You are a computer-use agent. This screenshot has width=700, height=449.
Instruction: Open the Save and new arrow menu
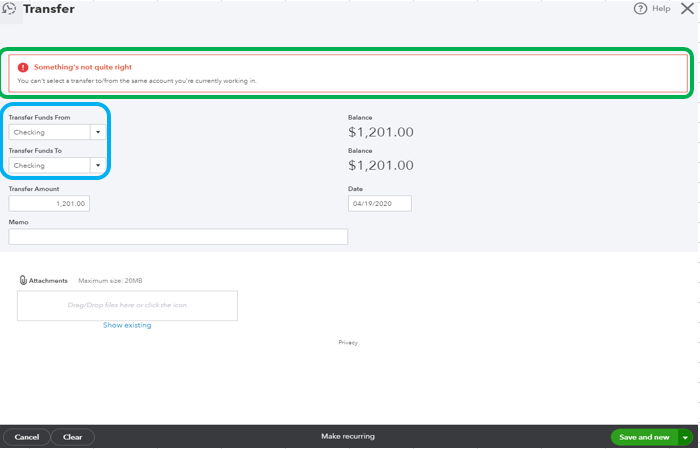(685, 437)
